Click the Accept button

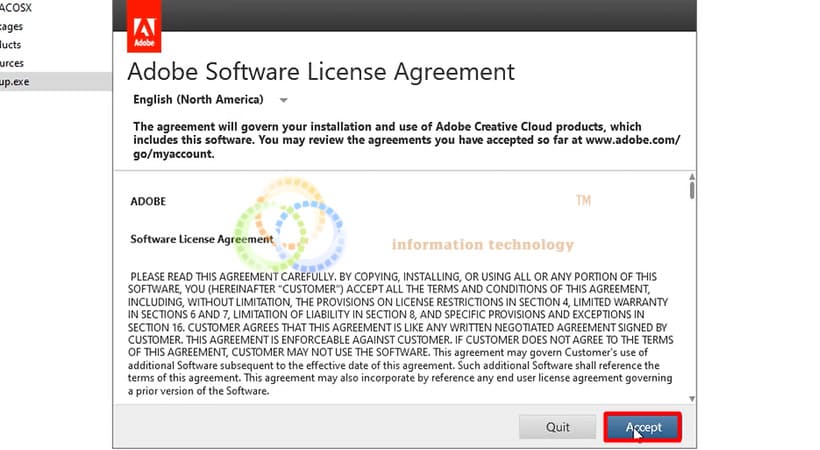(643, 427)
